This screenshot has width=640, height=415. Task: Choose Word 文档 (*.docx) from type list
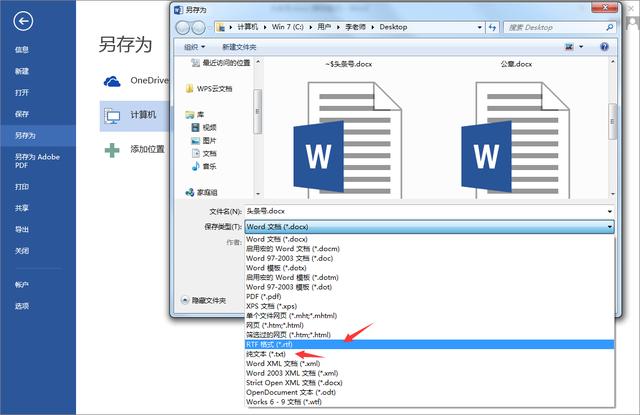(x=430, y=239)
